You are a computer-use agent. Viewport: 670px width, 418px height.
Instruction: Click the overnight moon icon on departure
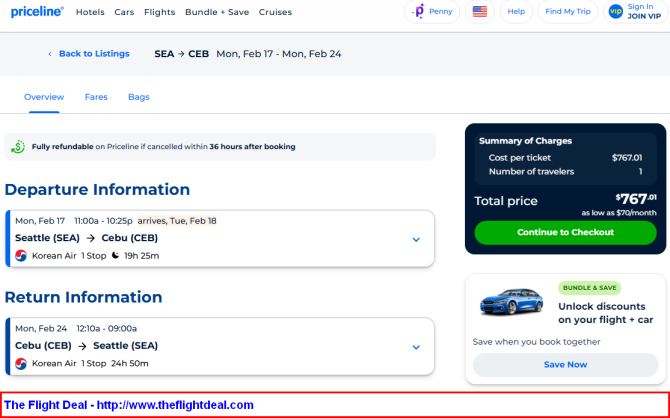click(x=115, y=255)
